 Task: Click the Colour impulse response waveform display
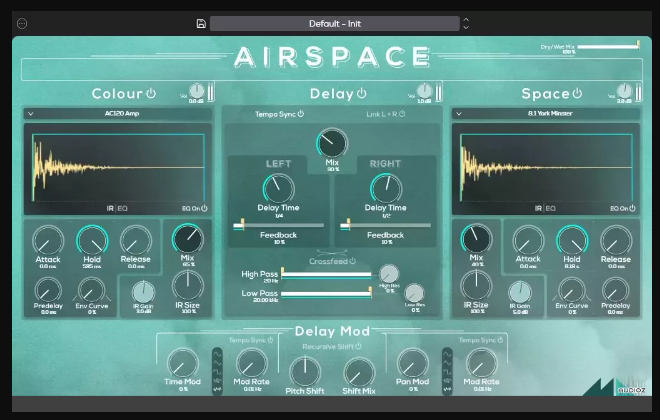point(118,167)
